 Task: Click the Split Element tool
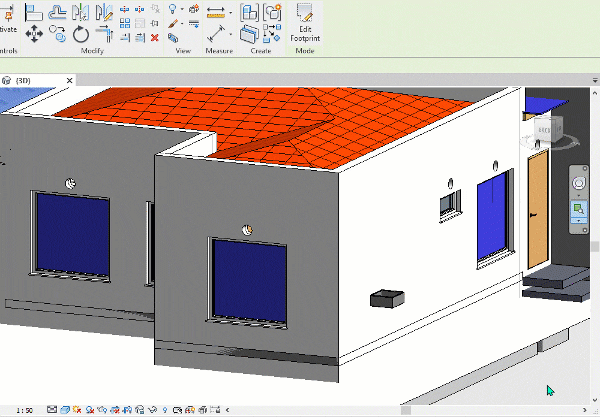point(124,9)
